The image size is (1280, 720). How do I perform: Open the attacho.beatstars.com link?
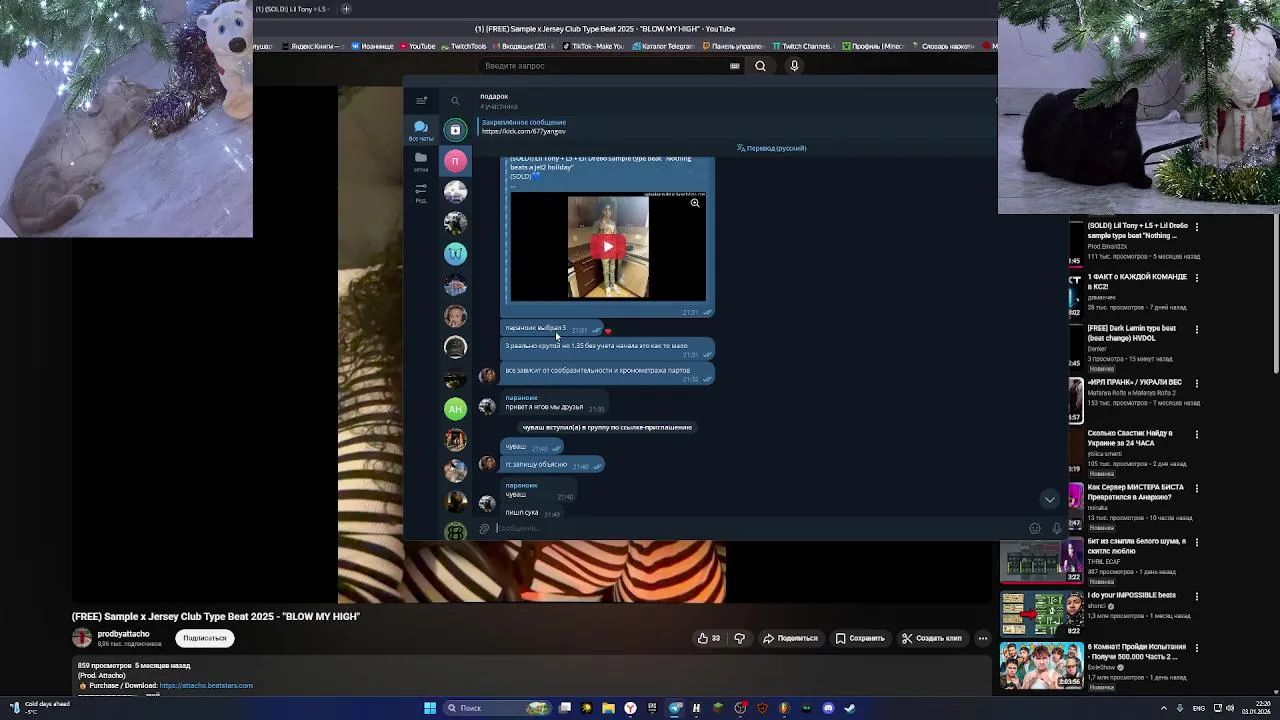pyautogui.click(x=206, y=686)
